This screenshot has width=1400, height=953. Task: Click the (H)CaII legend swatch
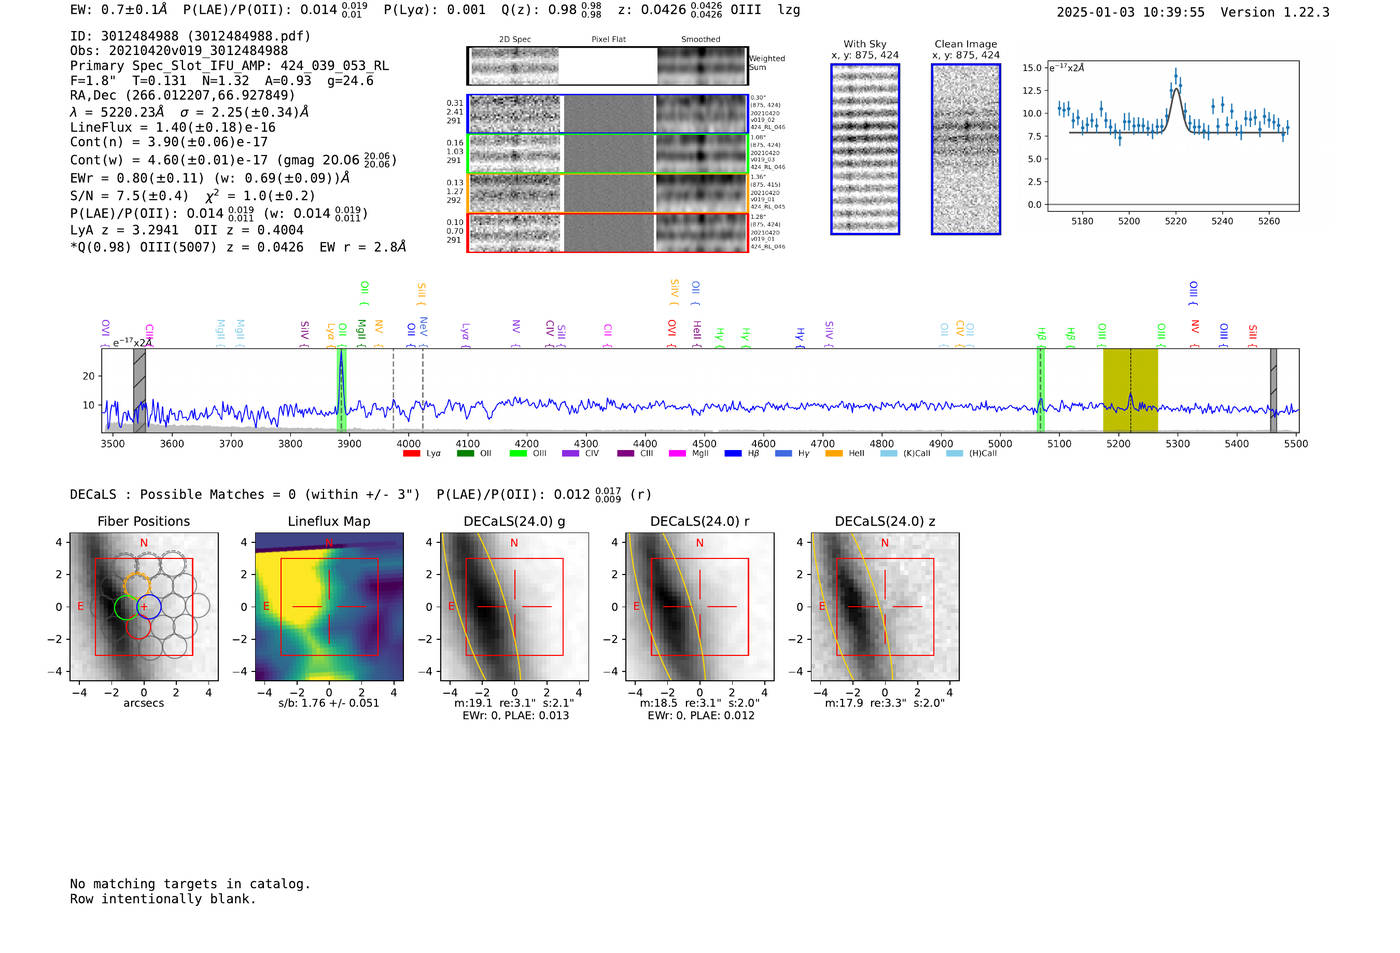(x=955, y=453)
